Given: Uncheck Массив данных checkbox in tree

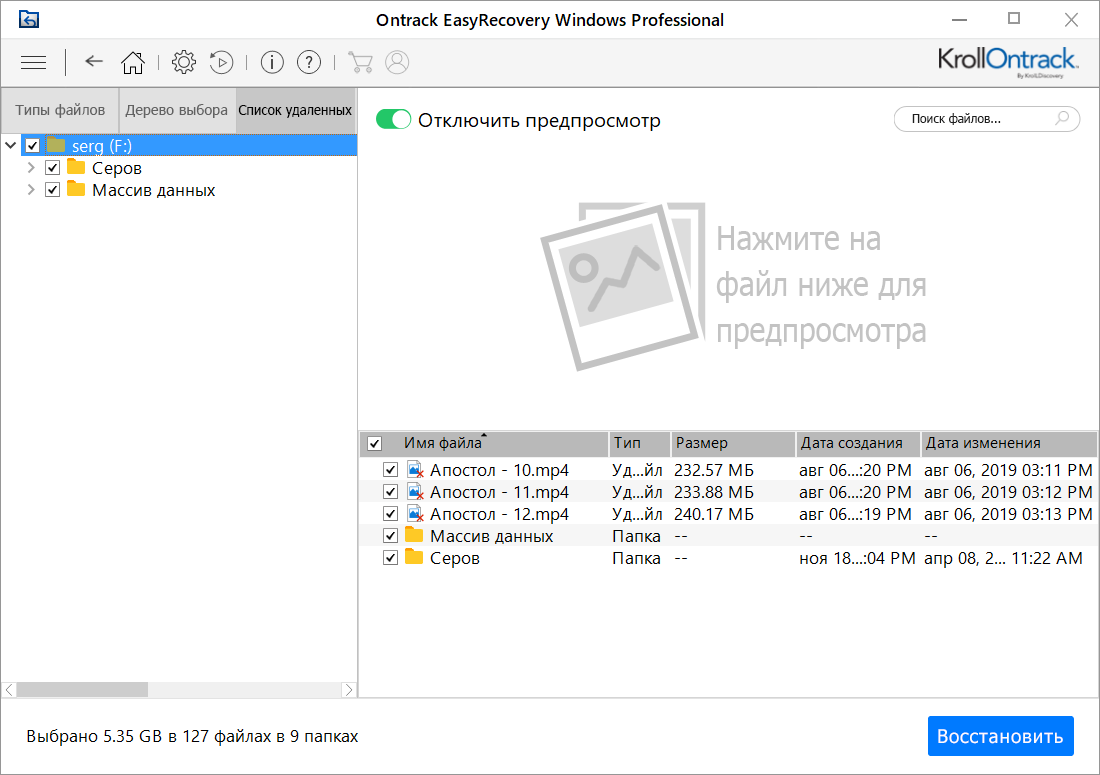Looking at the screenshot, I should click(x=53, y=190).
